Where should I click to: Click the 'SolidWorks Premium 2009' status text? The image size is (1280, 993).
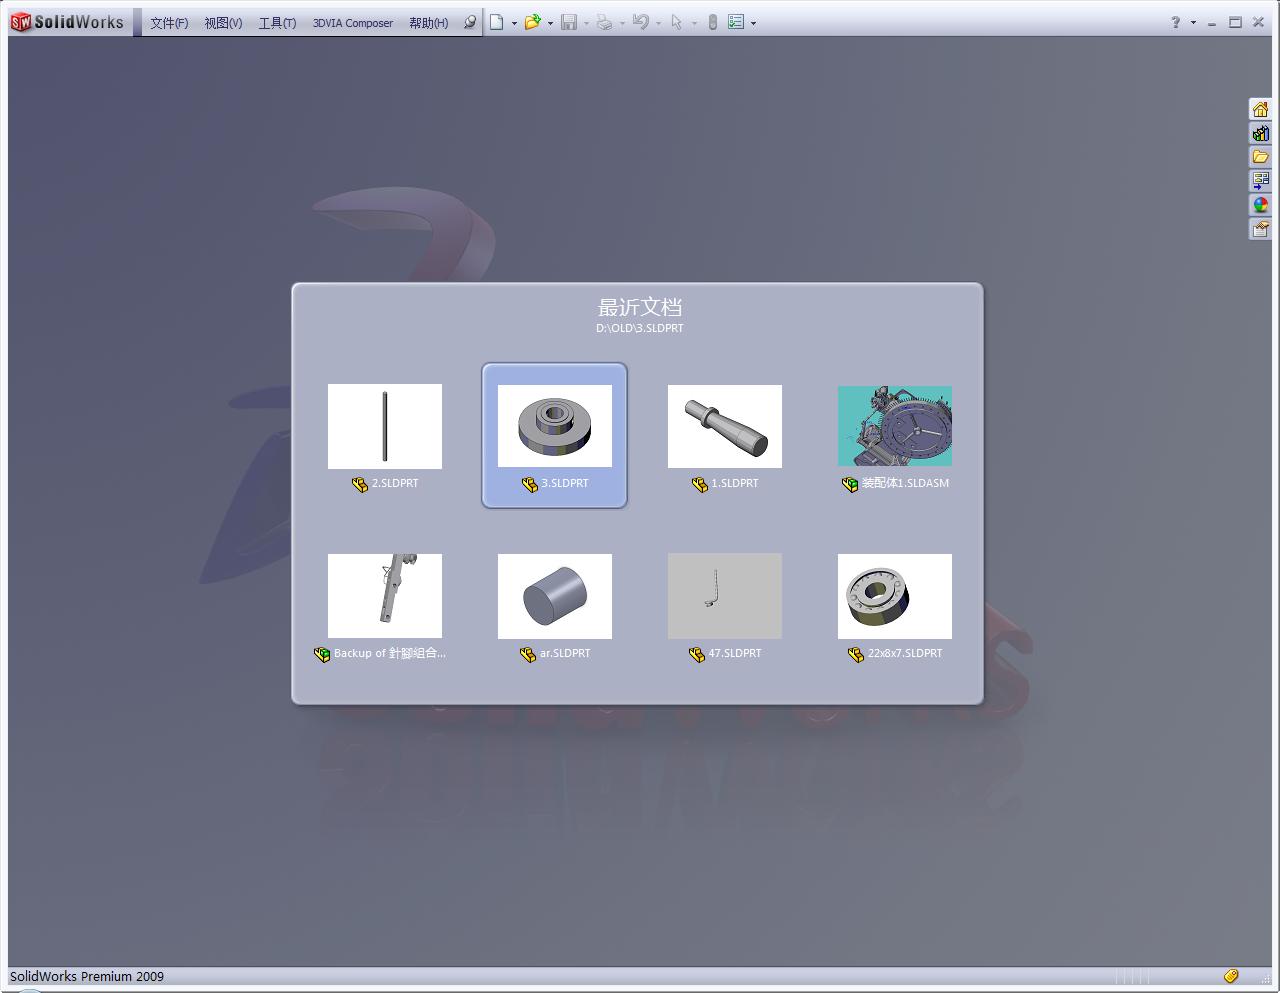87,976
